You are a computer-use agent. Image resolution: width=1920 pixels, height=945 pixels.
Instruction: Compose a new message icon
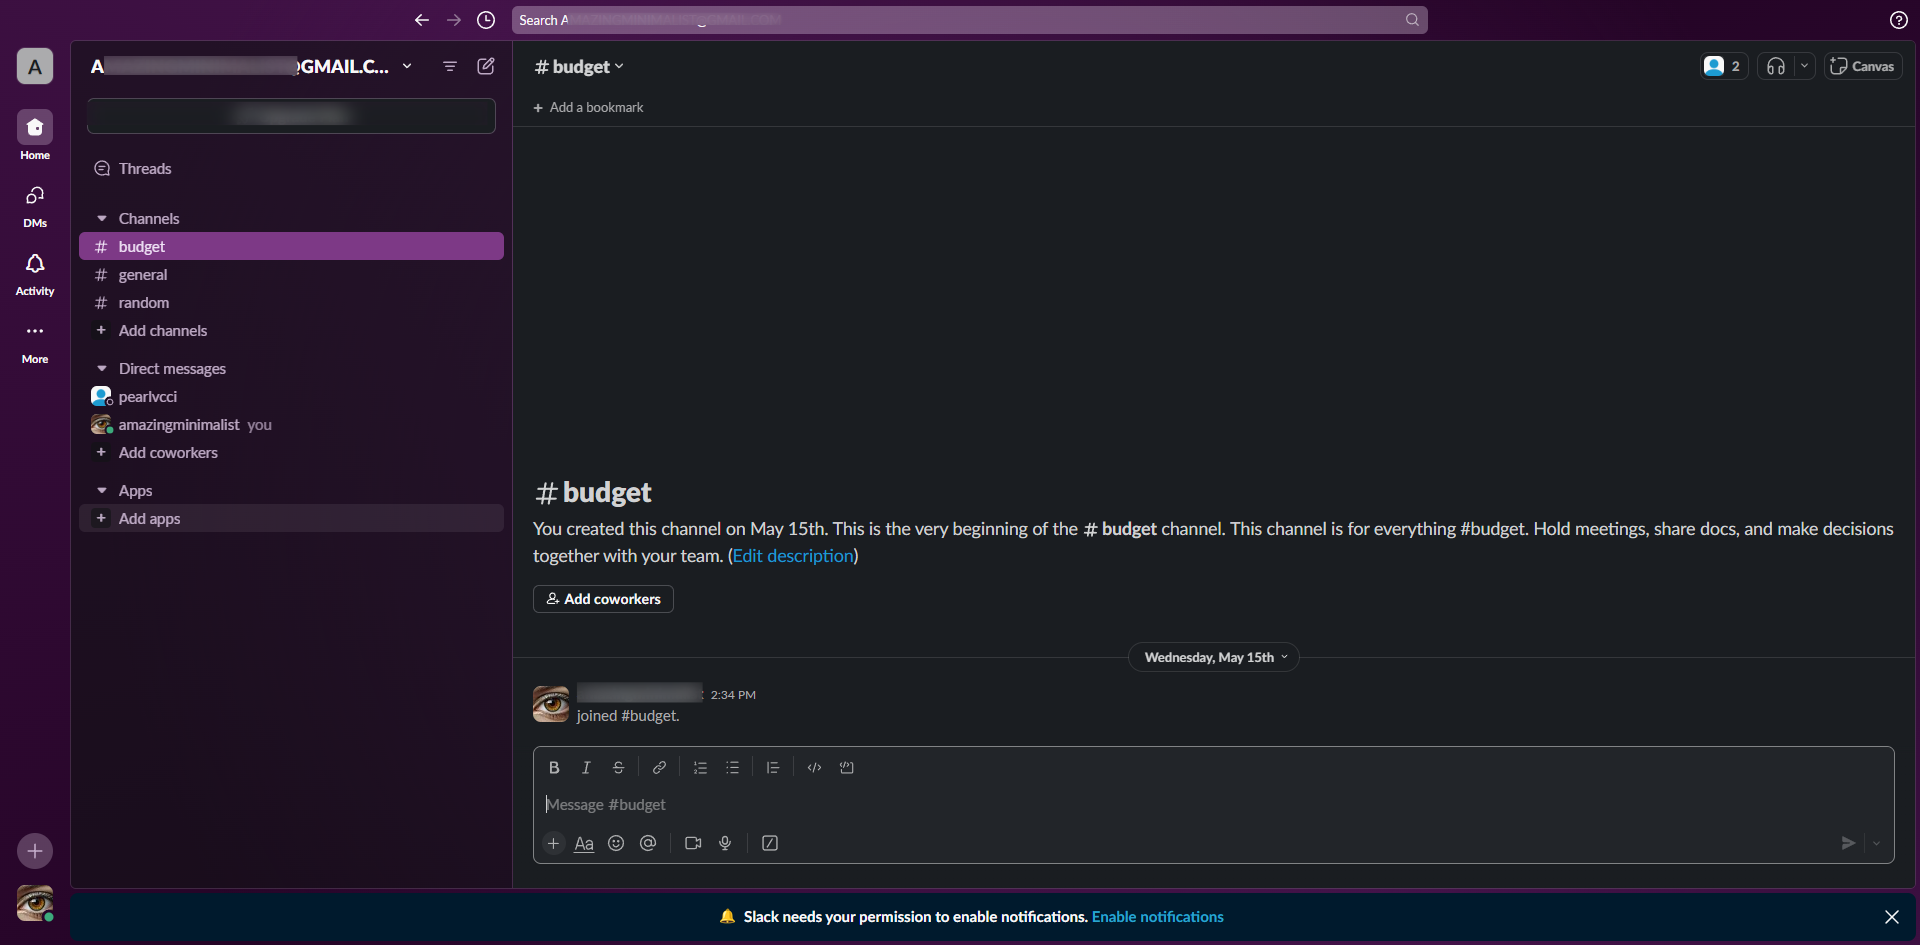[486, 66]
